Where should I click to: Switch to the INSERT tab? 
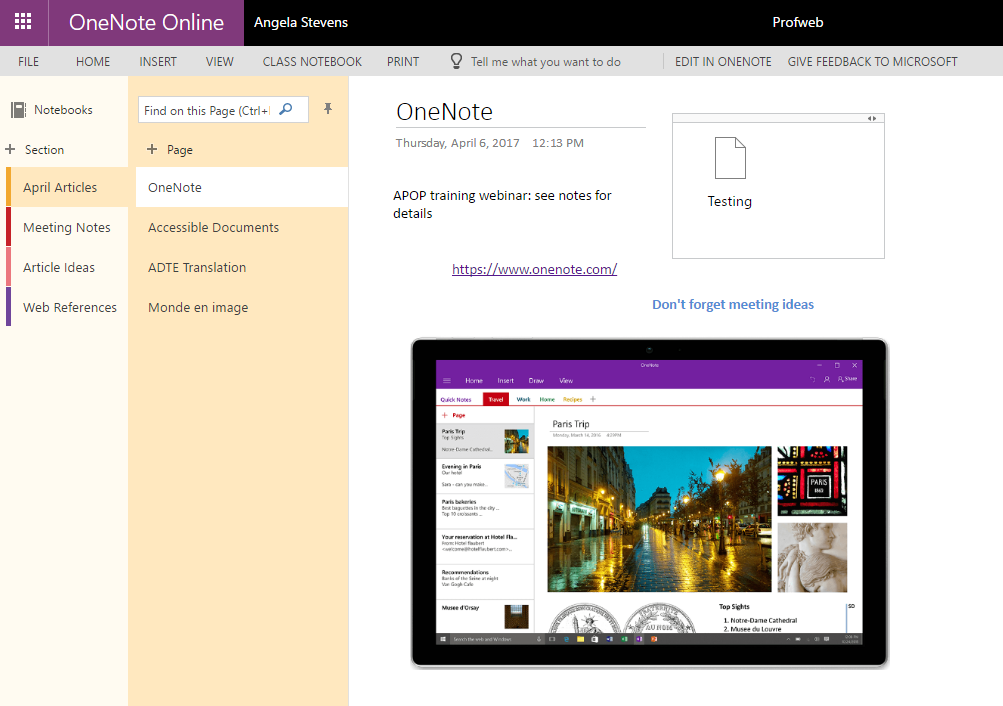(158, 61)
